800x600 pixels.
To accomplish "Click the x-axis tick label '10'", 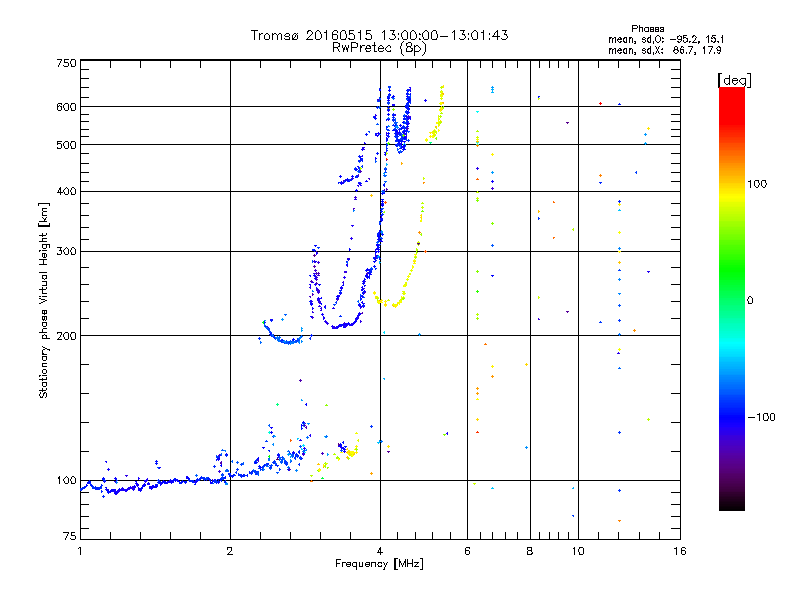I will [x=578, y=551].
